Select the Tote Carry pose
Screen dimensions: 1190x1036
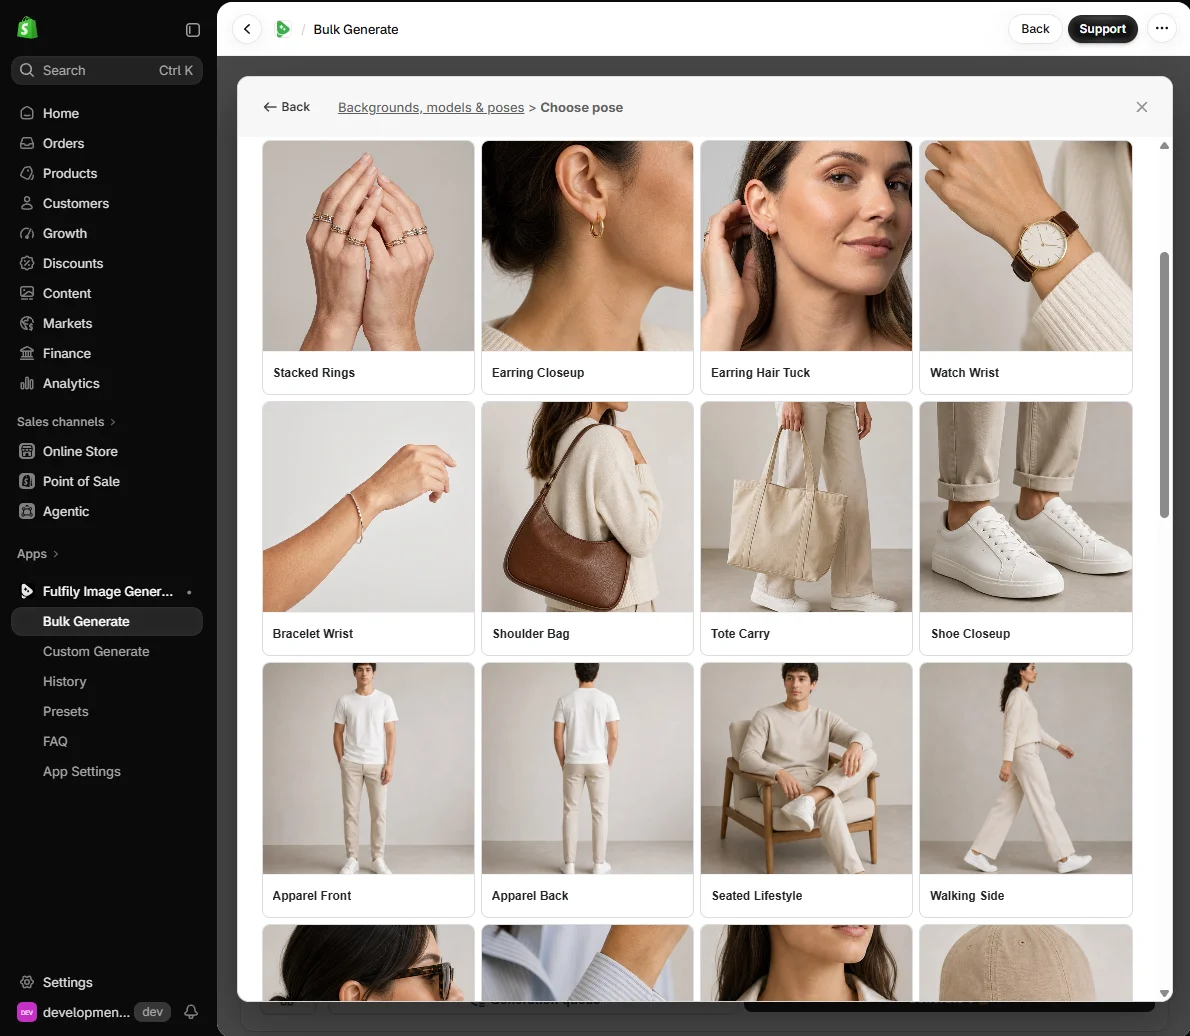pos(806,528)
